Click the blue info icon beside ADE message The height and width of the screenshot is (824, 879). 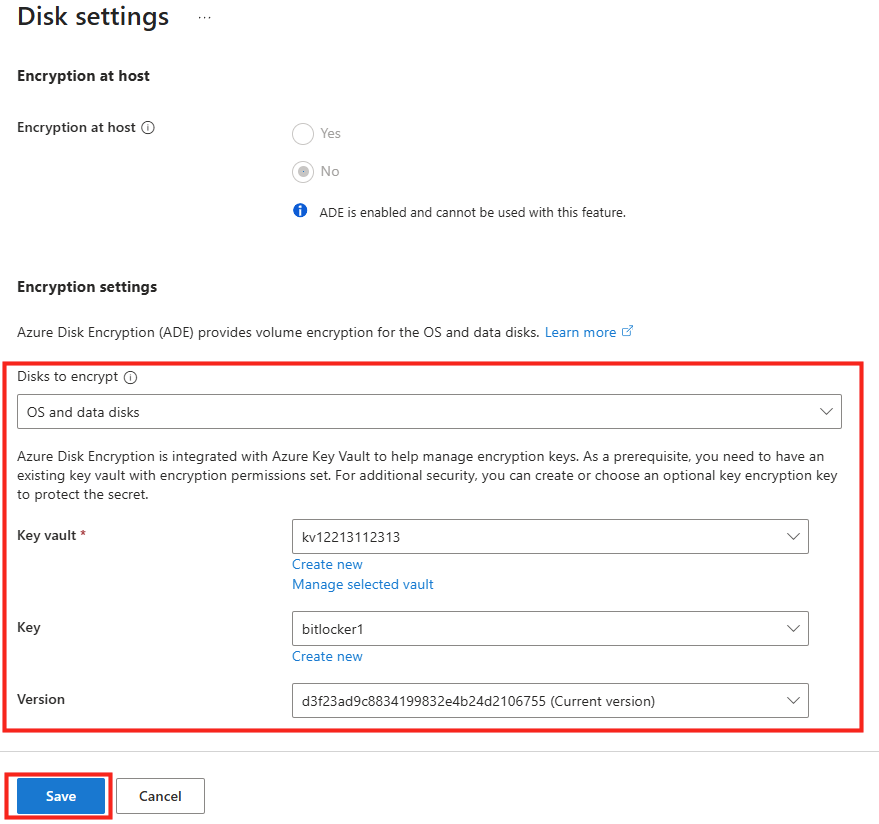(300, 211)
